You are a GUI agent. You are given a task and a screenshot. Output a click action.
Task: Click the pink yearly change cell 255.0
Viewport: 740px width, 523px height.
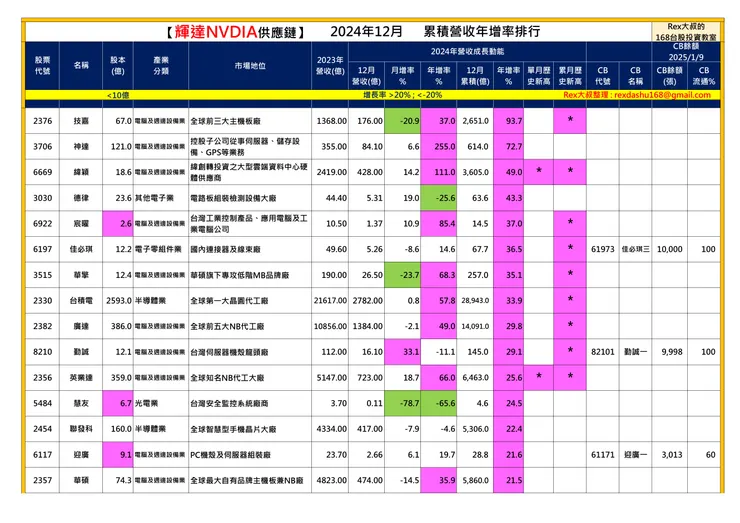[438, 146]
